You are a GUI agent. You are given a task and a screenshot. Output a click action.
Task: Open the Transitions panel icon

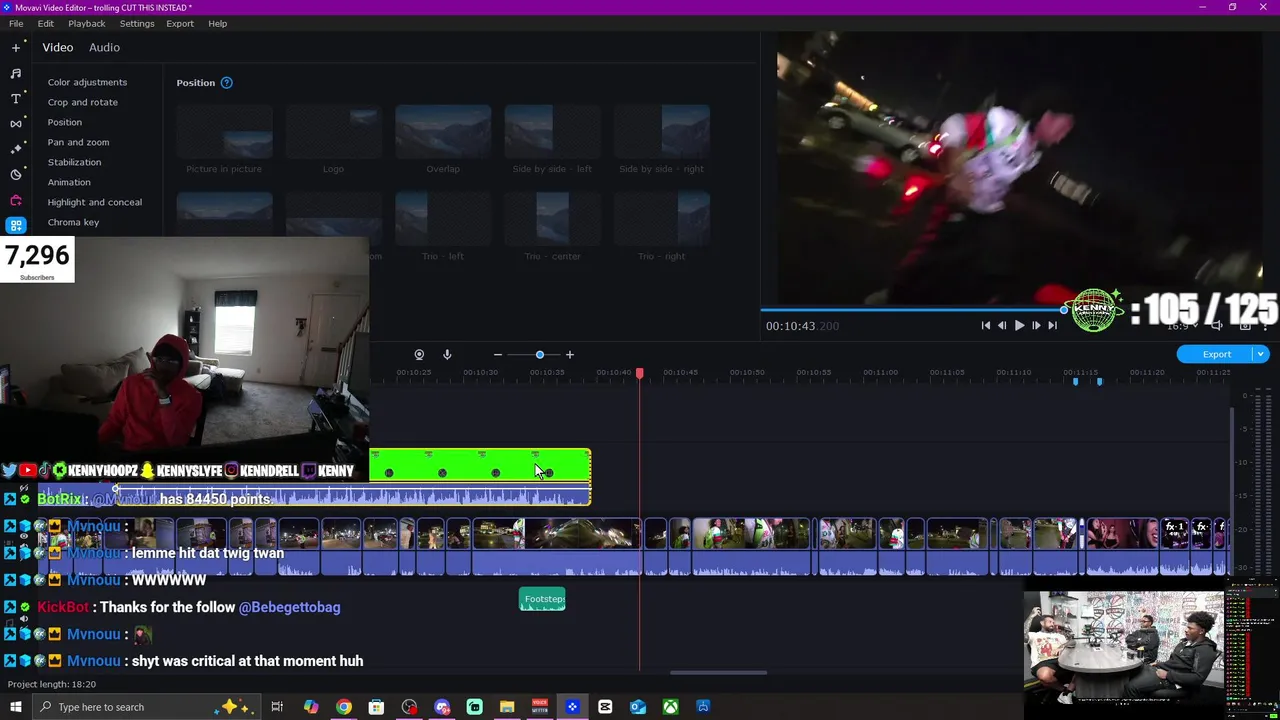(x=16, y=123)
